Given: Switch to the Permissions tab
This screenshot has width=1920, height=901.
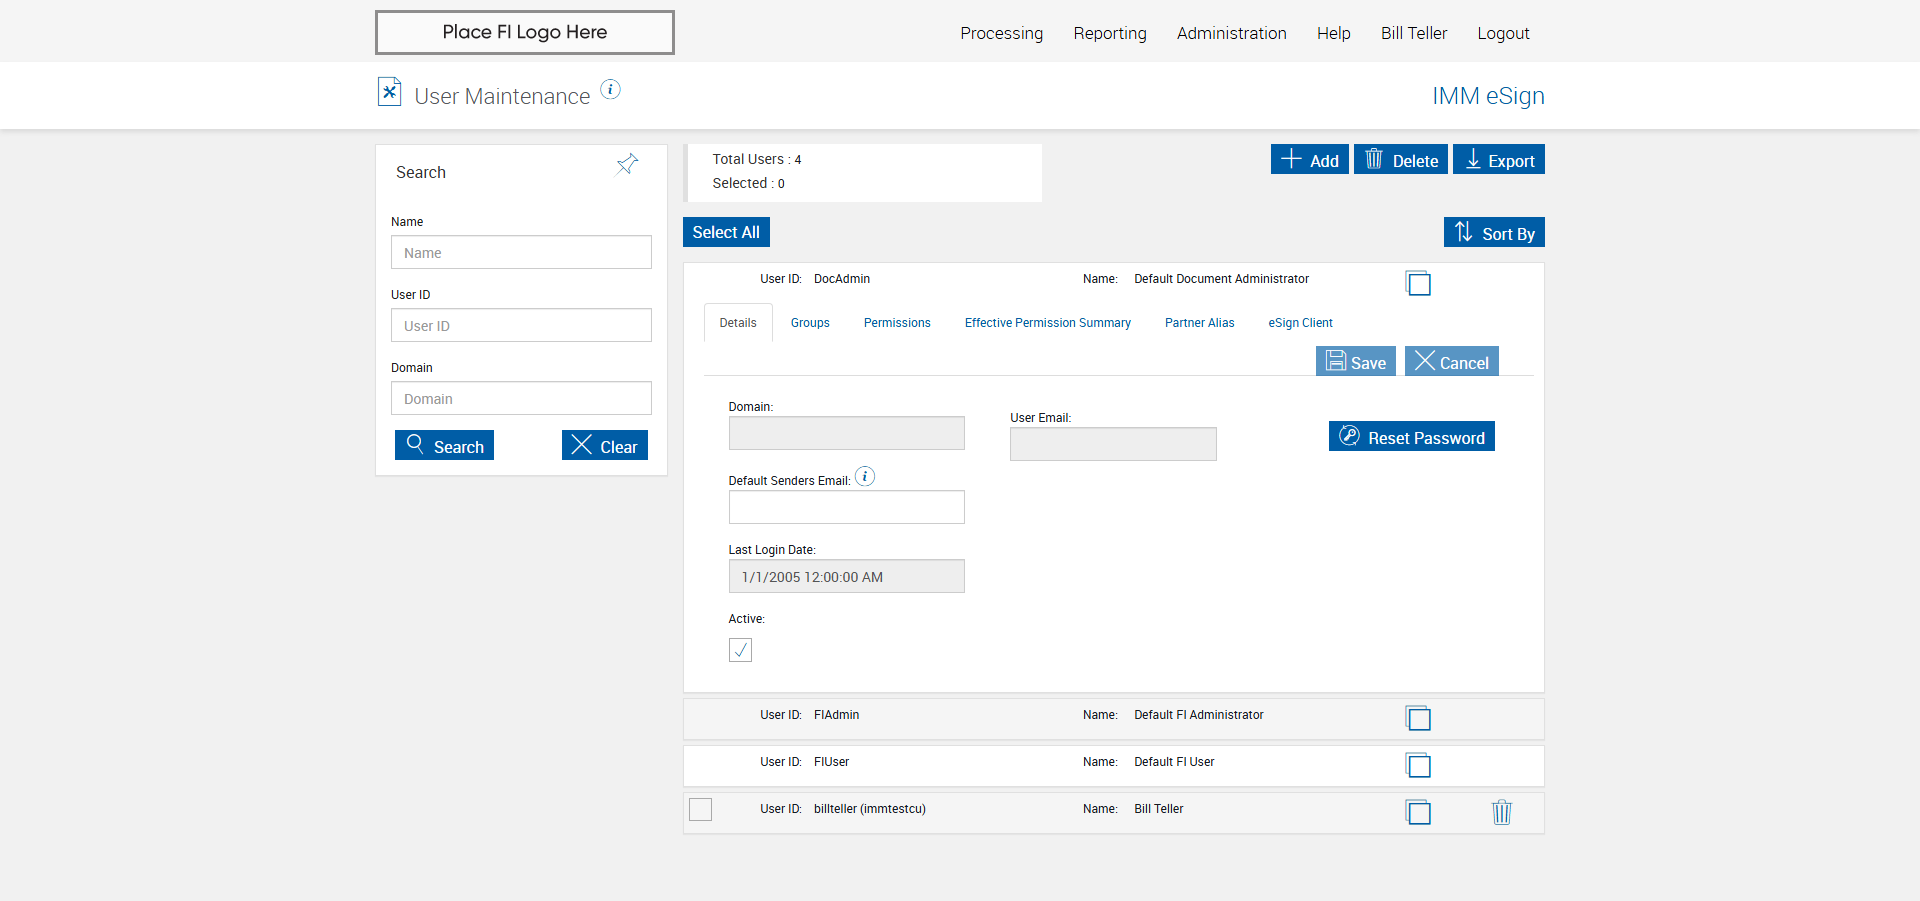Looking at the screenshot, I should [x=897, y=323].
